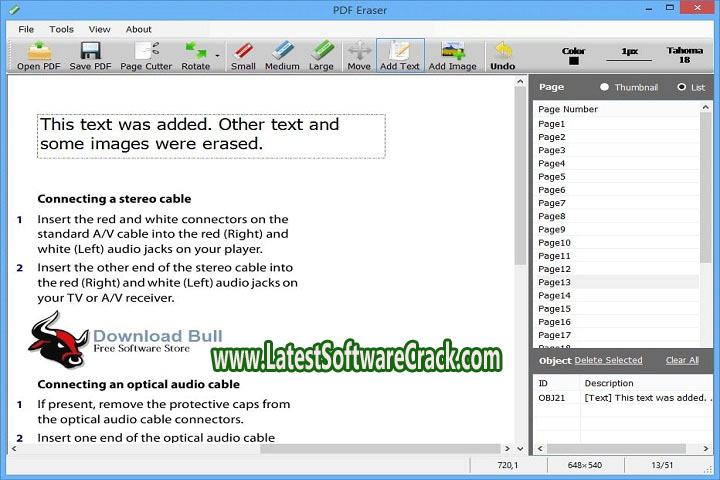Screen dimensions: 720x480
Task: Click Clear All link
Action: click(x=682, y=360)
